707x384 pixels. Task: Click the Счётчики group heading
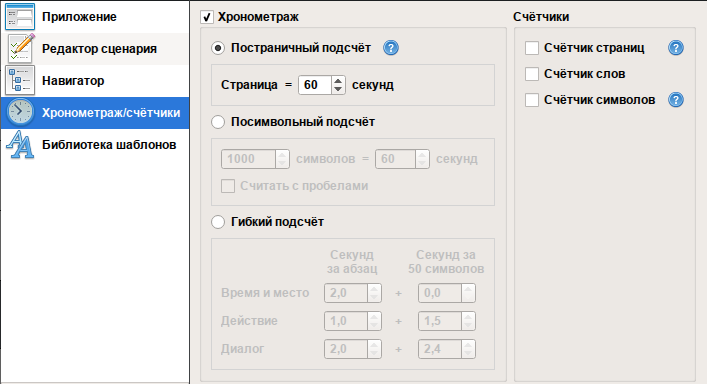(541, 17)
